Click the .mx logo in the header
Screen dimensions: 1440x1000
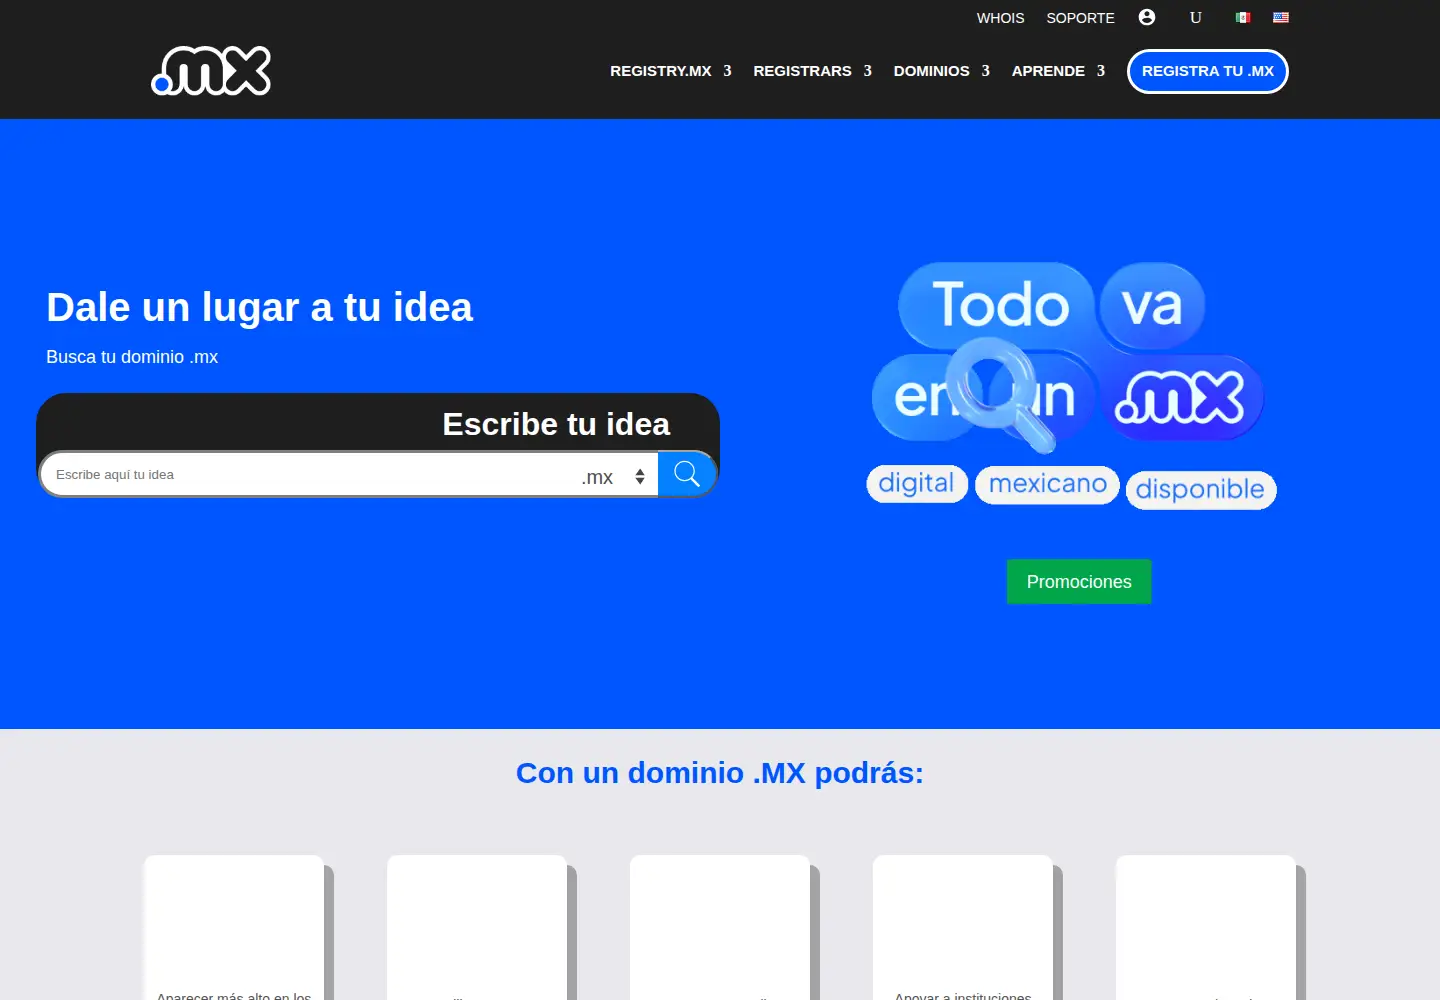click(211, 71)
